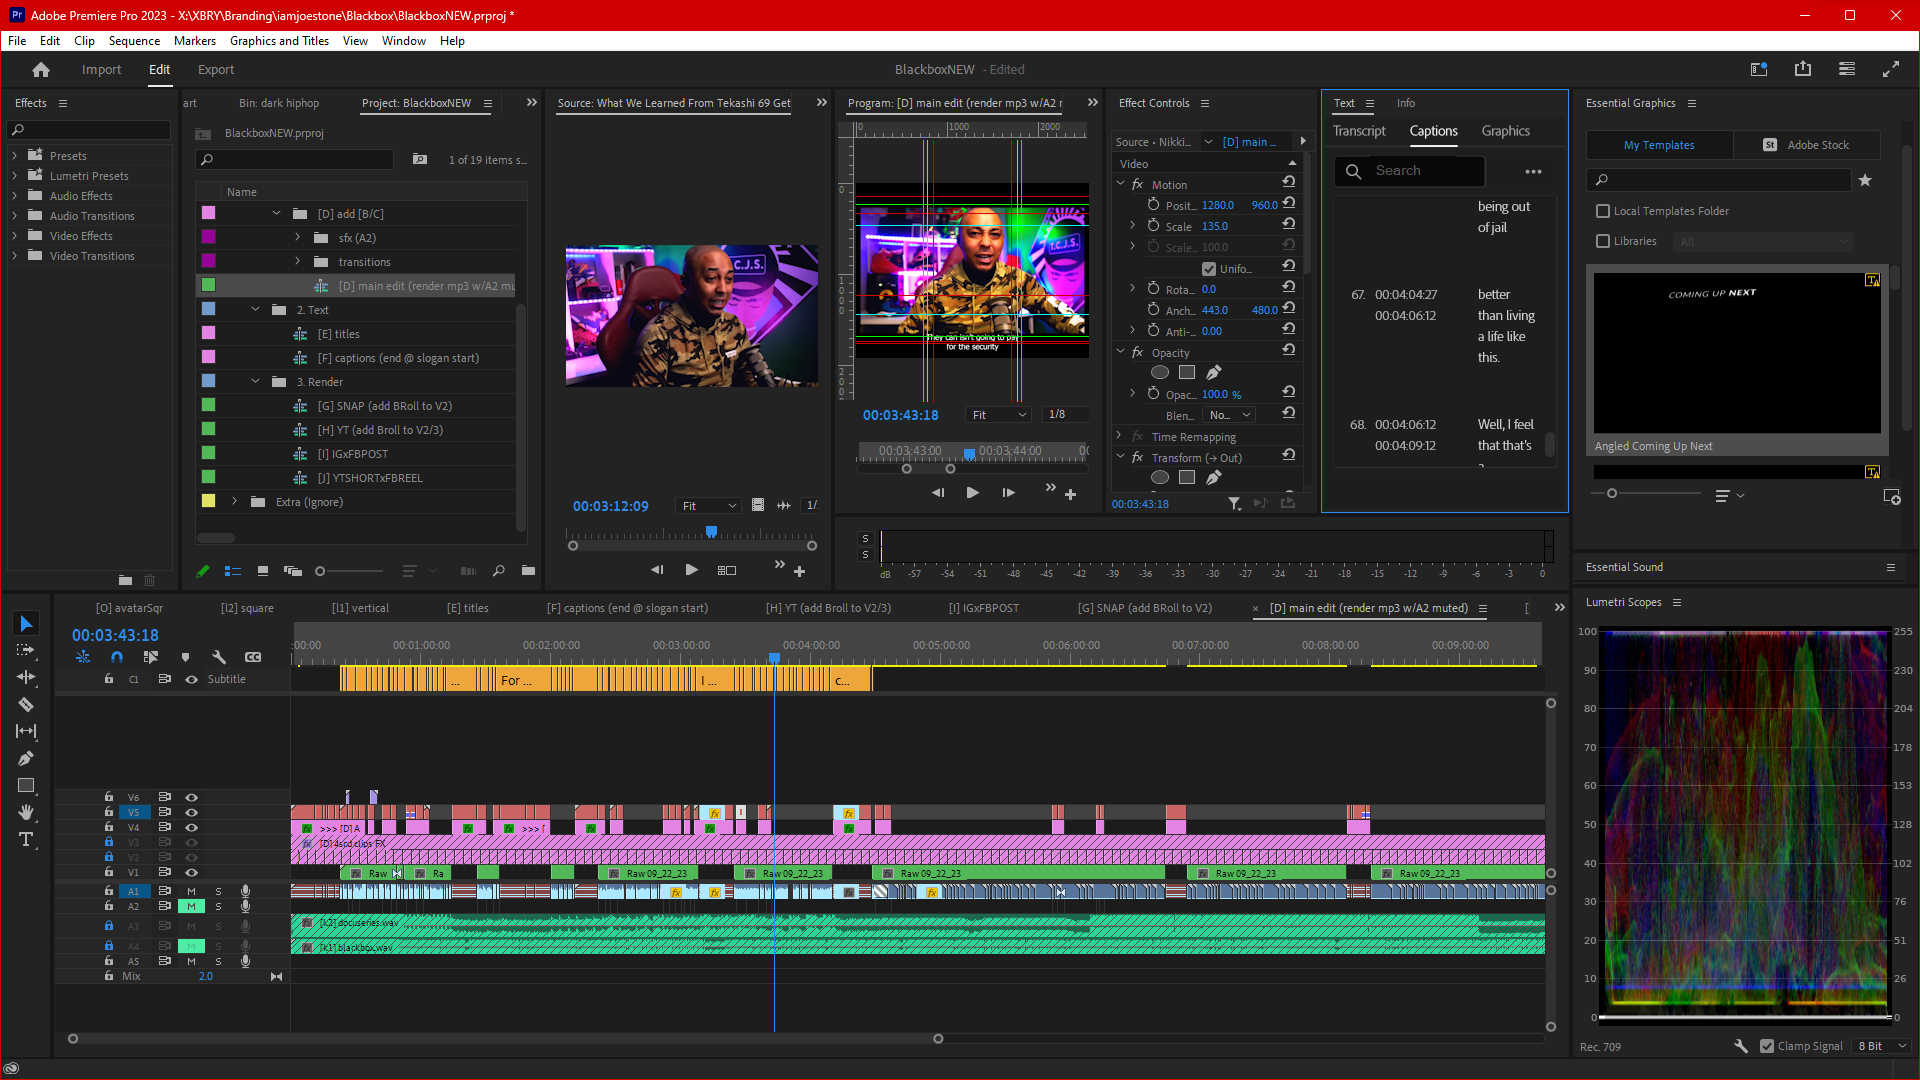Enable Local Templates Folder checkbox

1603,211
